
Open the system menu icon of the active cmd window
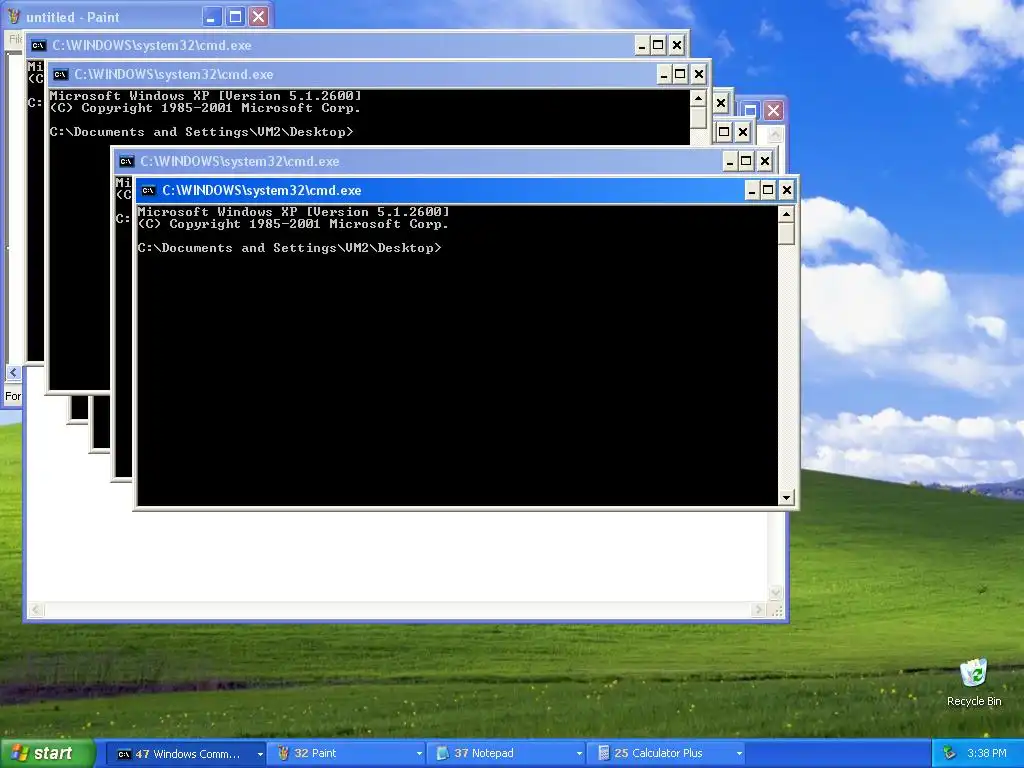(x=148, y=191)
